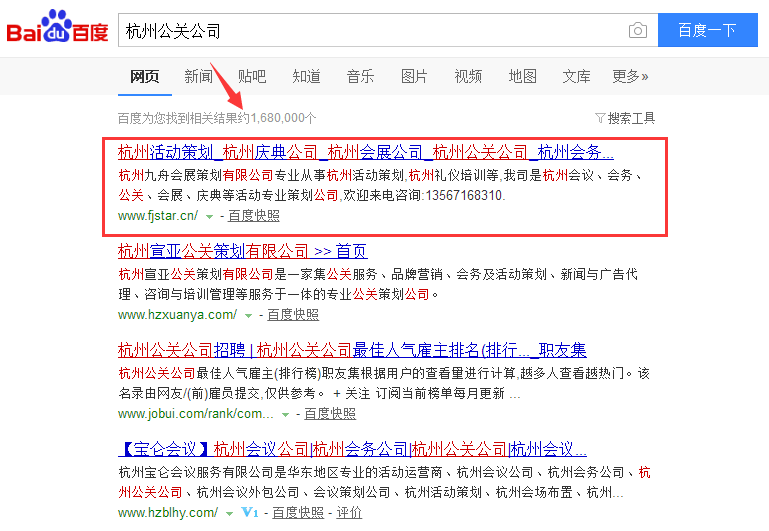Screen dimensions: 769x531
Task: Click the URL www.jobui.com/rank/com...
Action: (x=196, y=414)
